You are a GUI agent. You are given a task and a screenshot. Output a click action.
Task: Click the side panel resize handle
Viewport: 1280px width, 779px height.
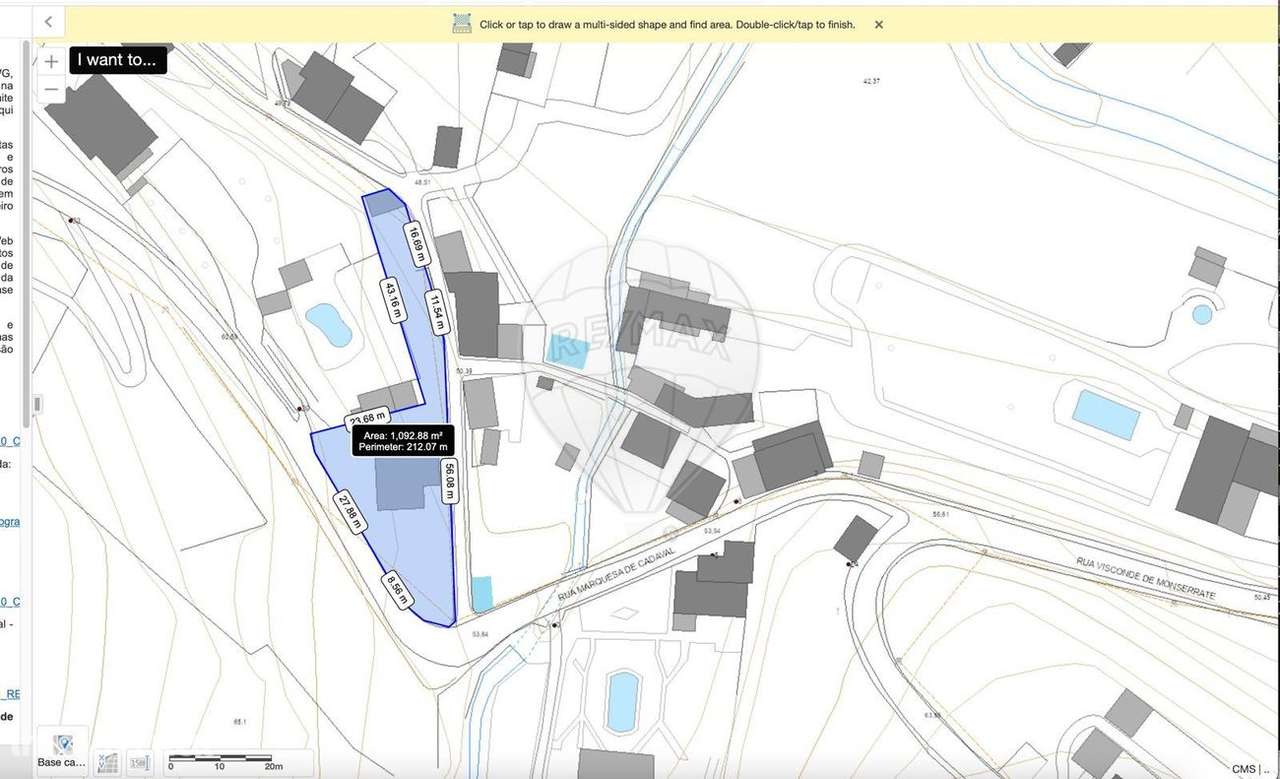(38, 404)
